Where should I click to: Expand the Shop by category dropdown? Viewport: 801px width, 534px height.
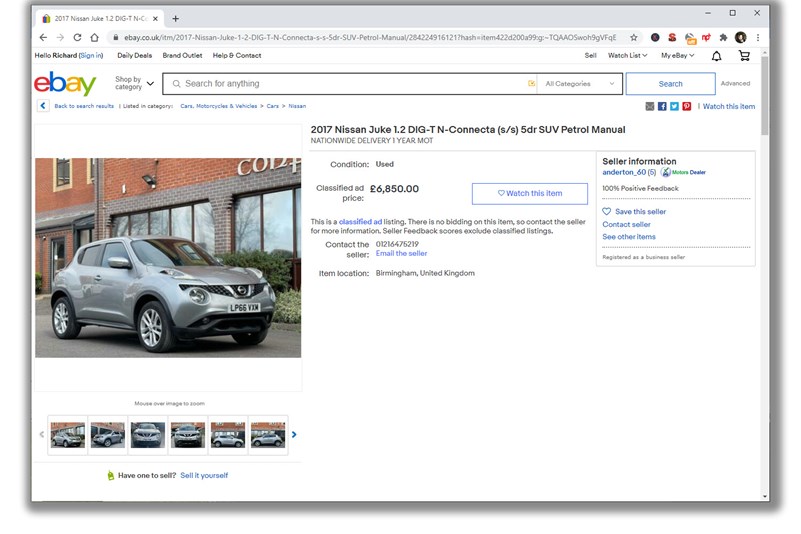tap(134, 83)
